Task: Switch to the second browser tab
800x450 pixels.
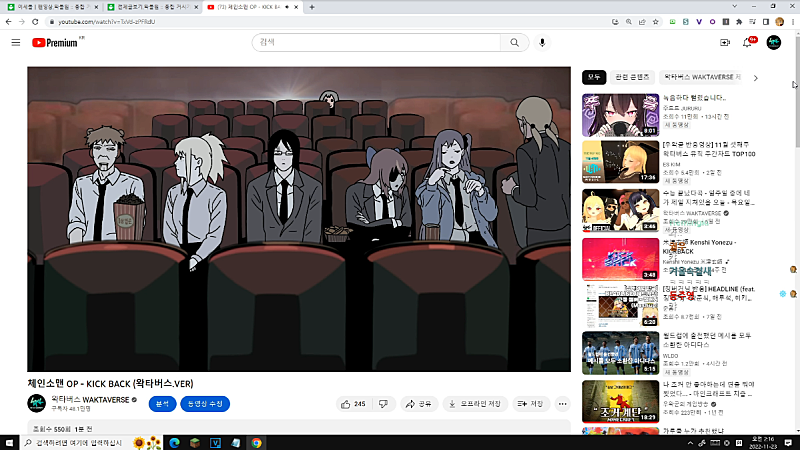Action: [151, 7]
